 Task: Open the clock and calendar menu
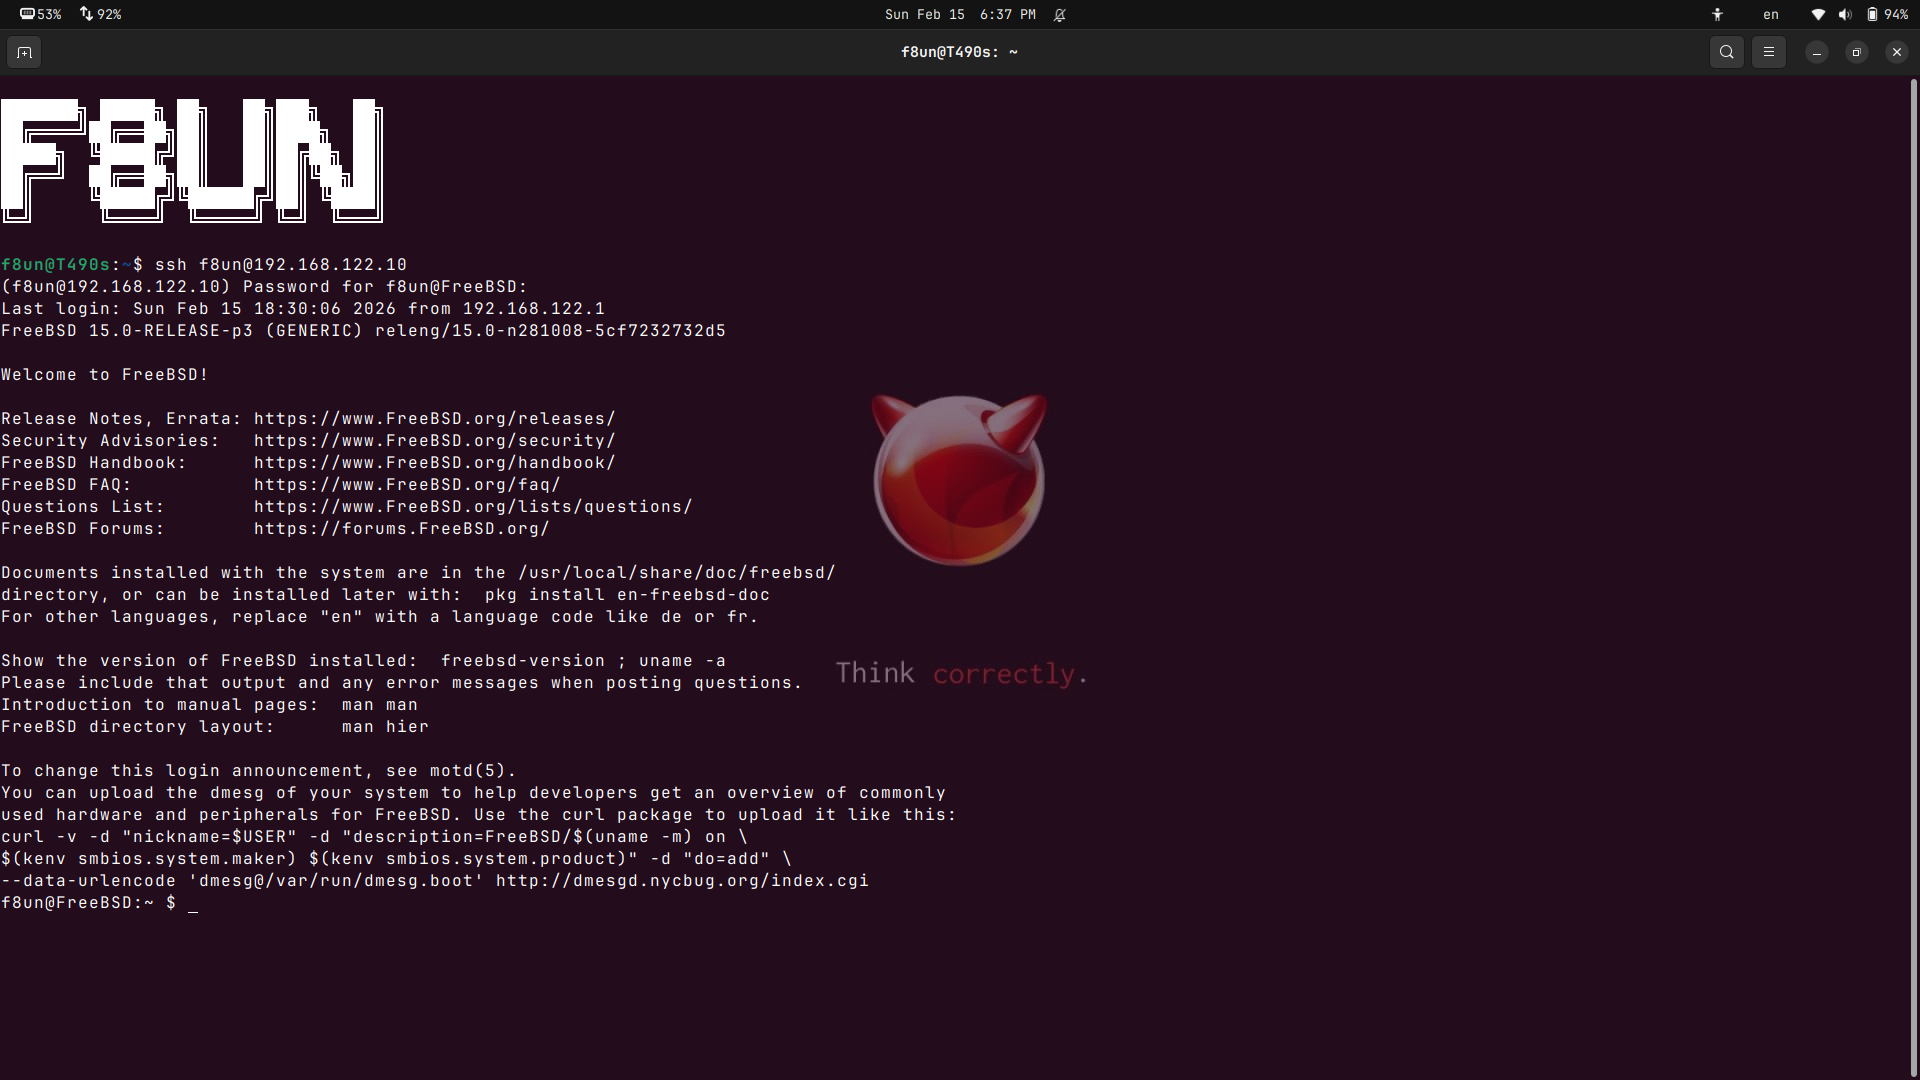tap(959, 14)
